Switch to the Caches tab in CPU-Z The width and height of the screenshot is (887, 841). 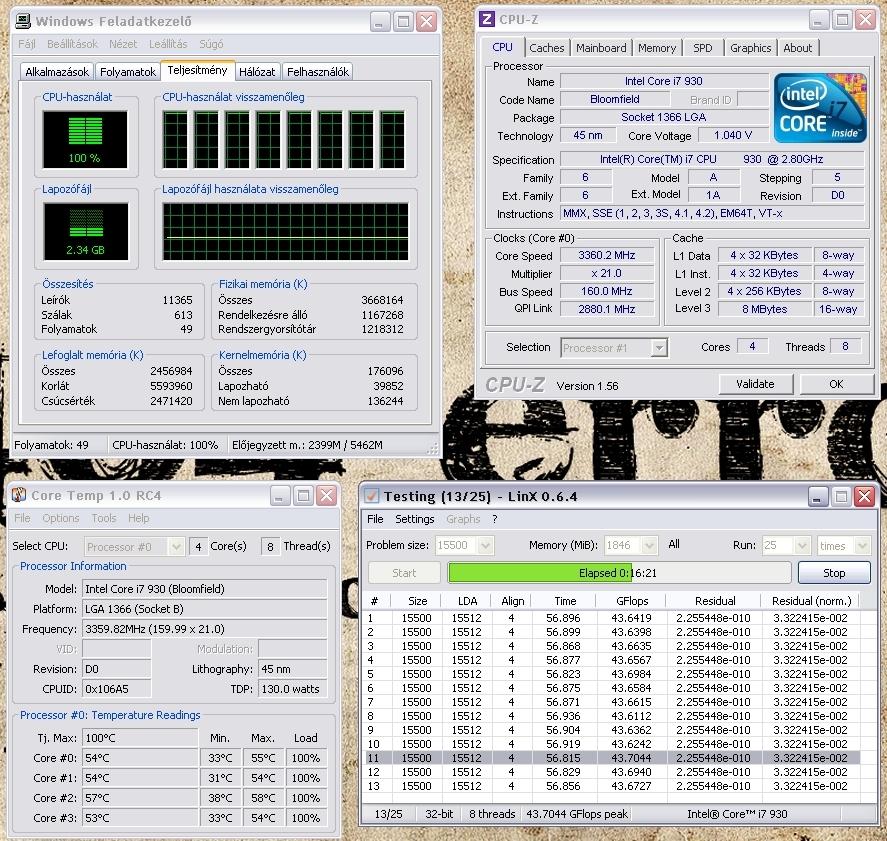pyautogui.click(x=546, y=48)
